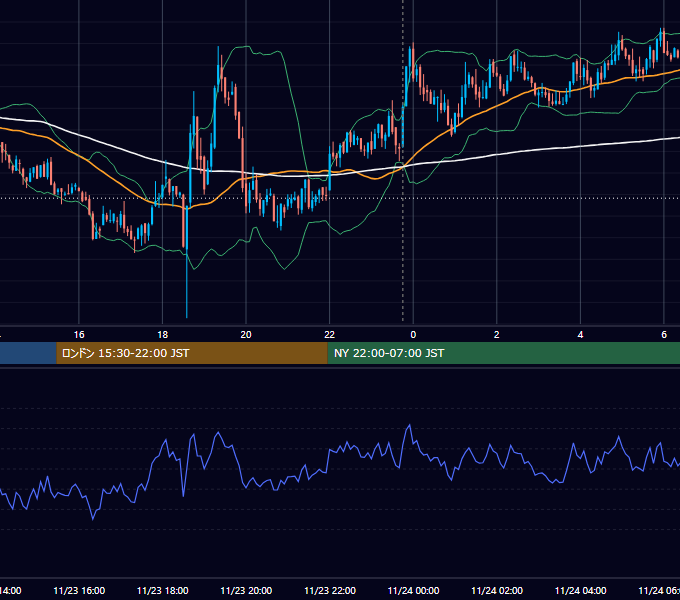Click the 11/23 18:00 date label
Image resolution: width=680 pixels, height=600 pixels.
click(163, 590)
